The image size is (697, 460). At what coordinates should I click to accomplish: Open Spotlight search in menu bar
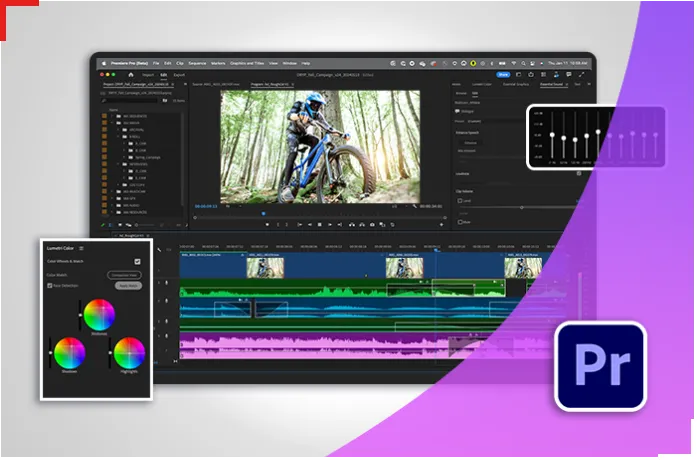tap(523, 64)
